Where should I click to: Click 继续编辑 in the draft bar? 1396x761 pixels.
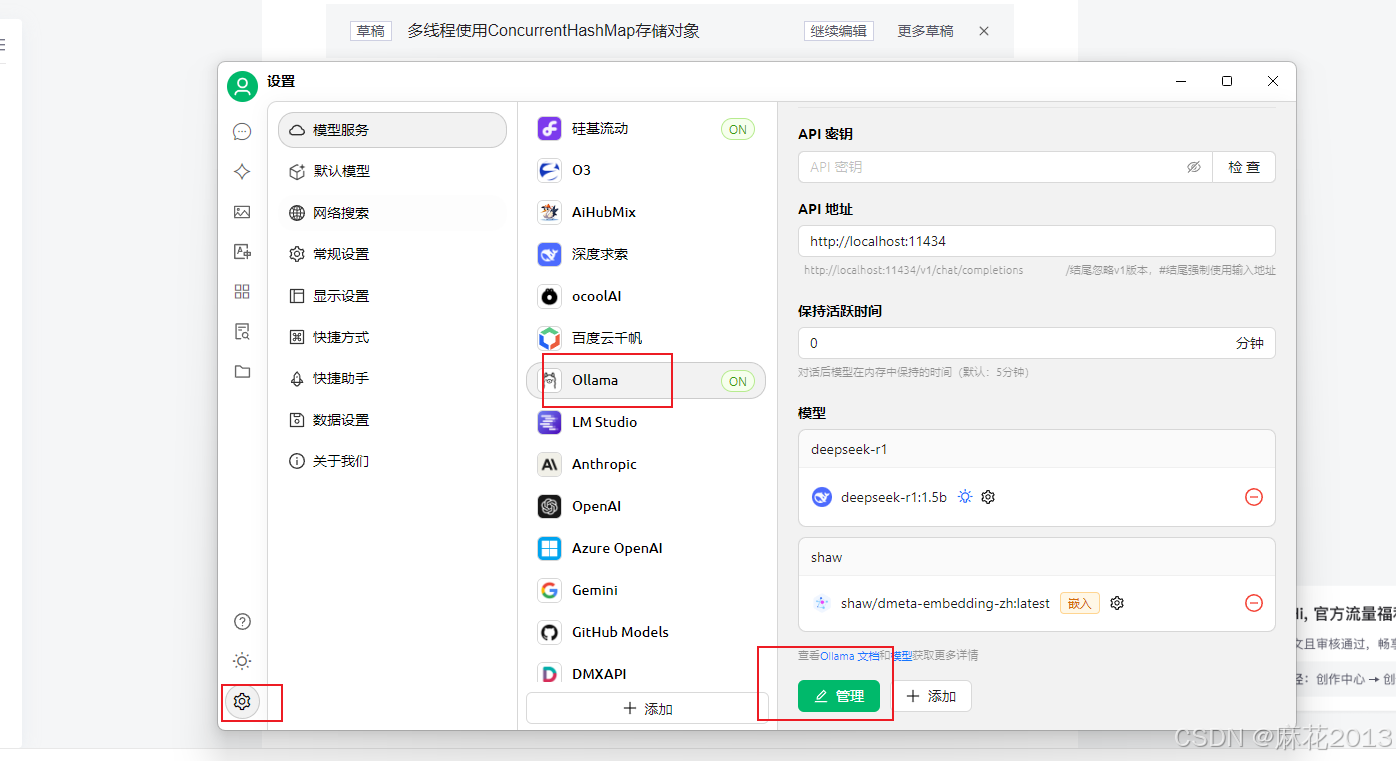839,31
